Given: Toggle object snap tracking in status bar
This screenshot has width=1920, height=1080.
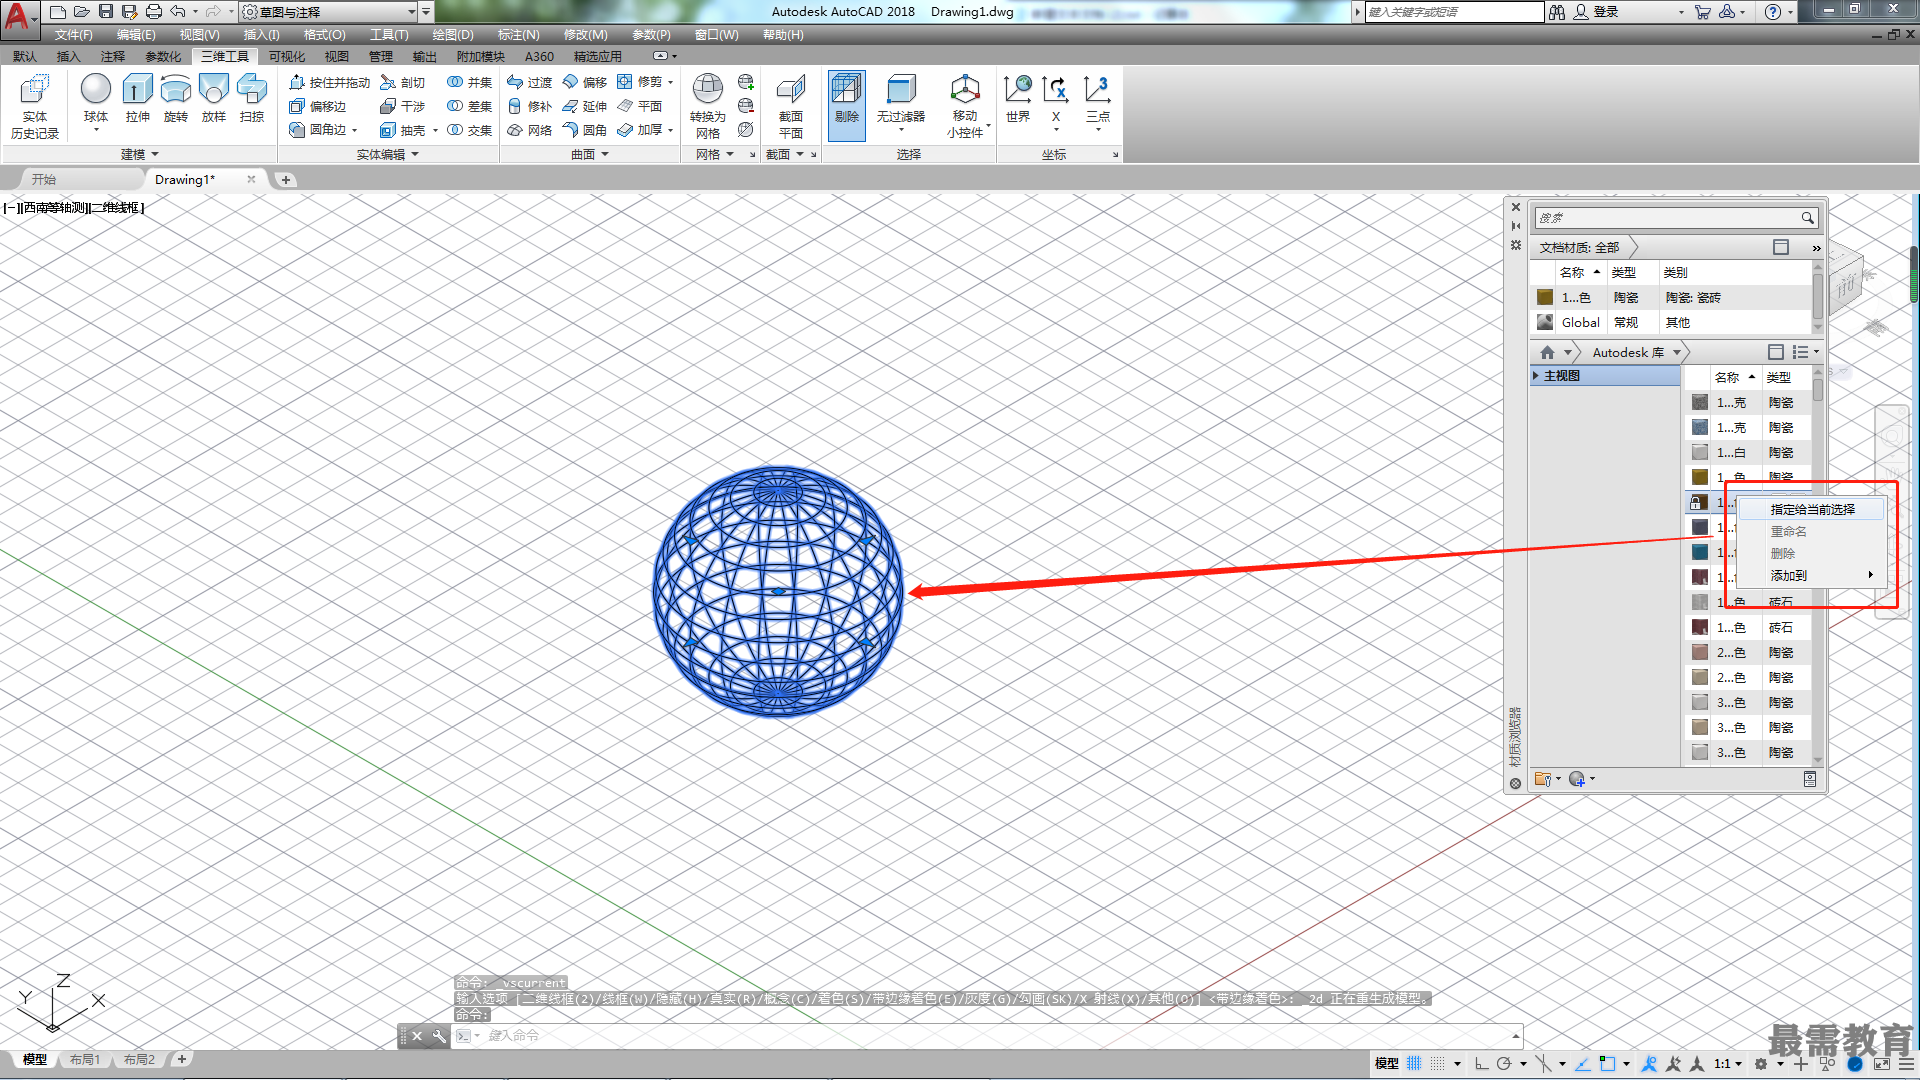Looking at the screenshot, I should (1583, 1063).
